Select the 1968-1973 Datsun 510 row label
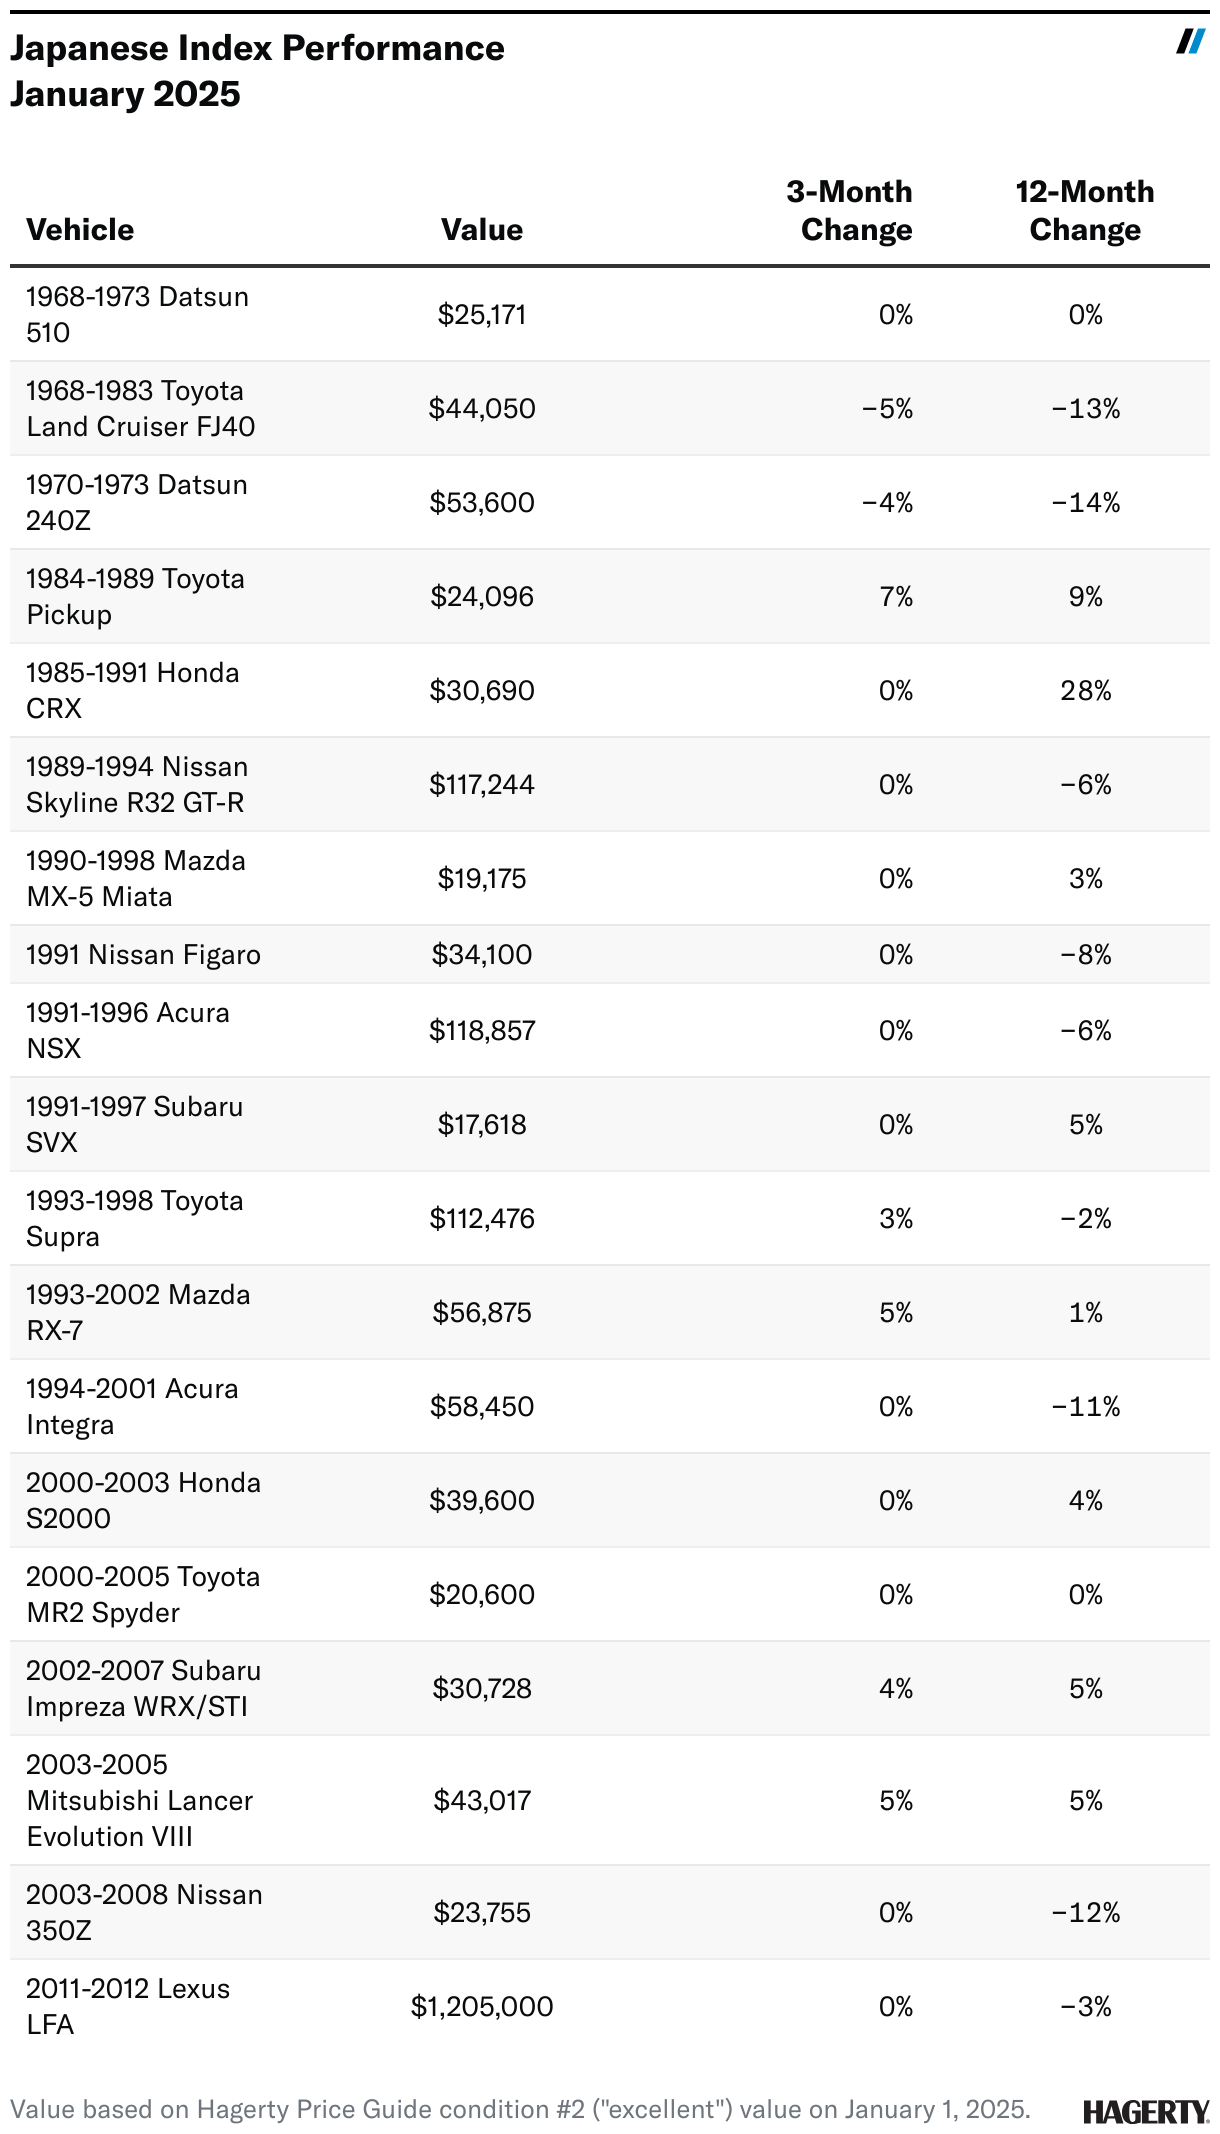 (x=137, y=314)
